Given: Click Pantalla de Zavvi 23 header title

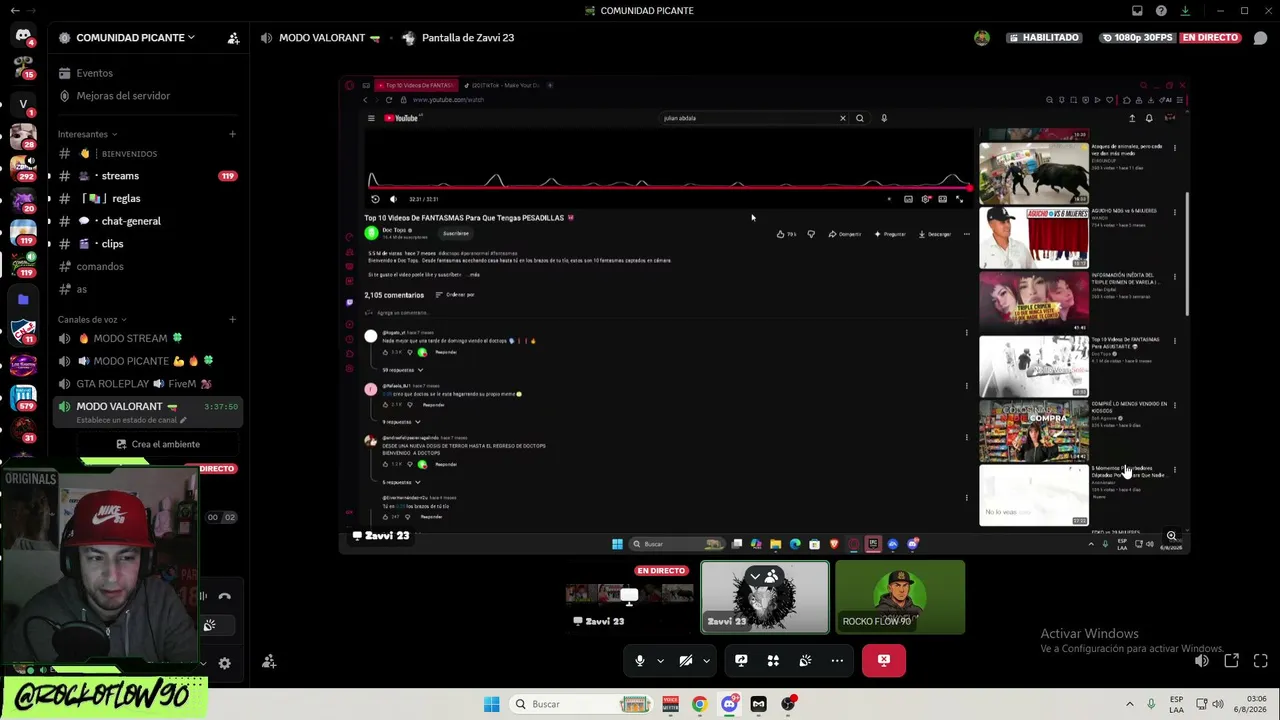Looking at the screenshot, I should (468, 38).
